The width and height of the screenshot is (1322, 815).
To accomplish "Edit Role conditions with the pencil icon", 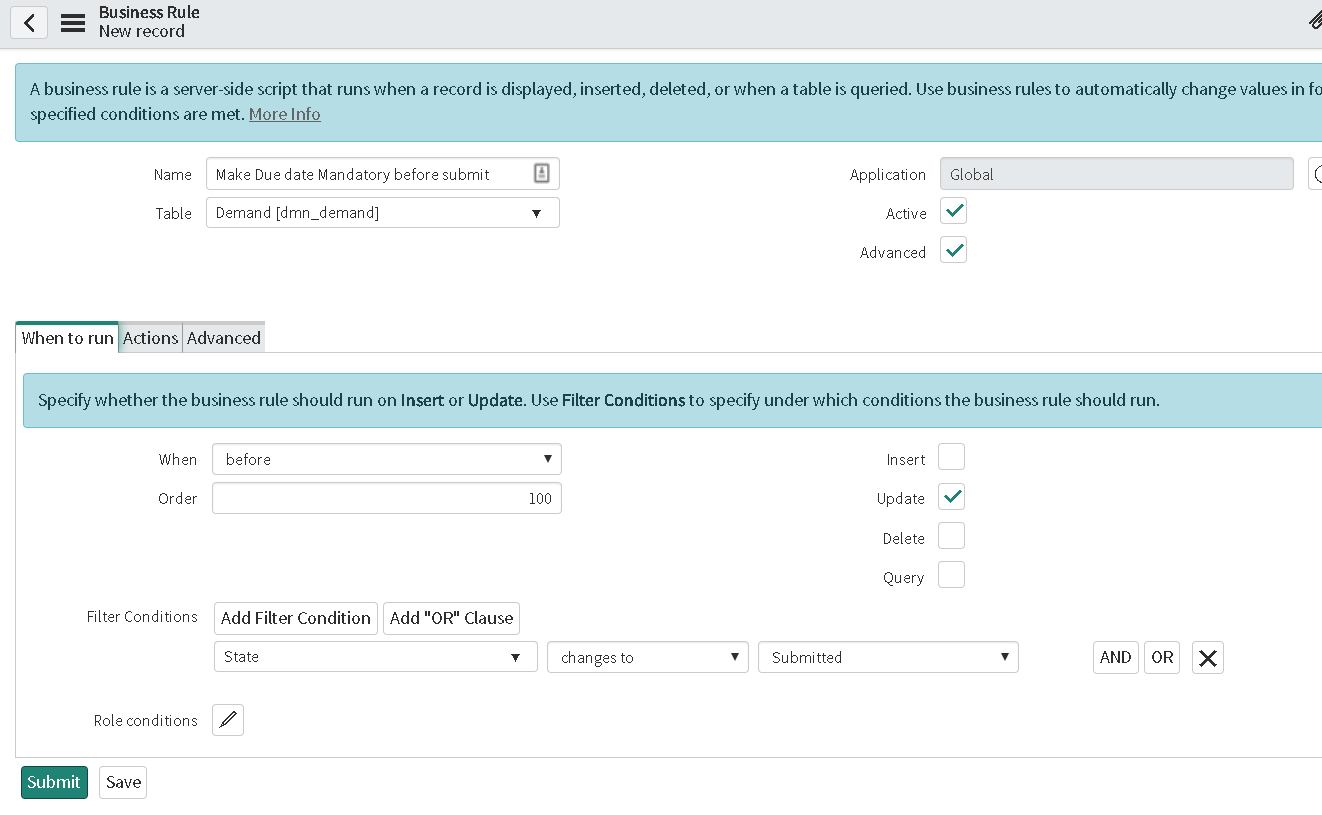I will pos(227,719).
